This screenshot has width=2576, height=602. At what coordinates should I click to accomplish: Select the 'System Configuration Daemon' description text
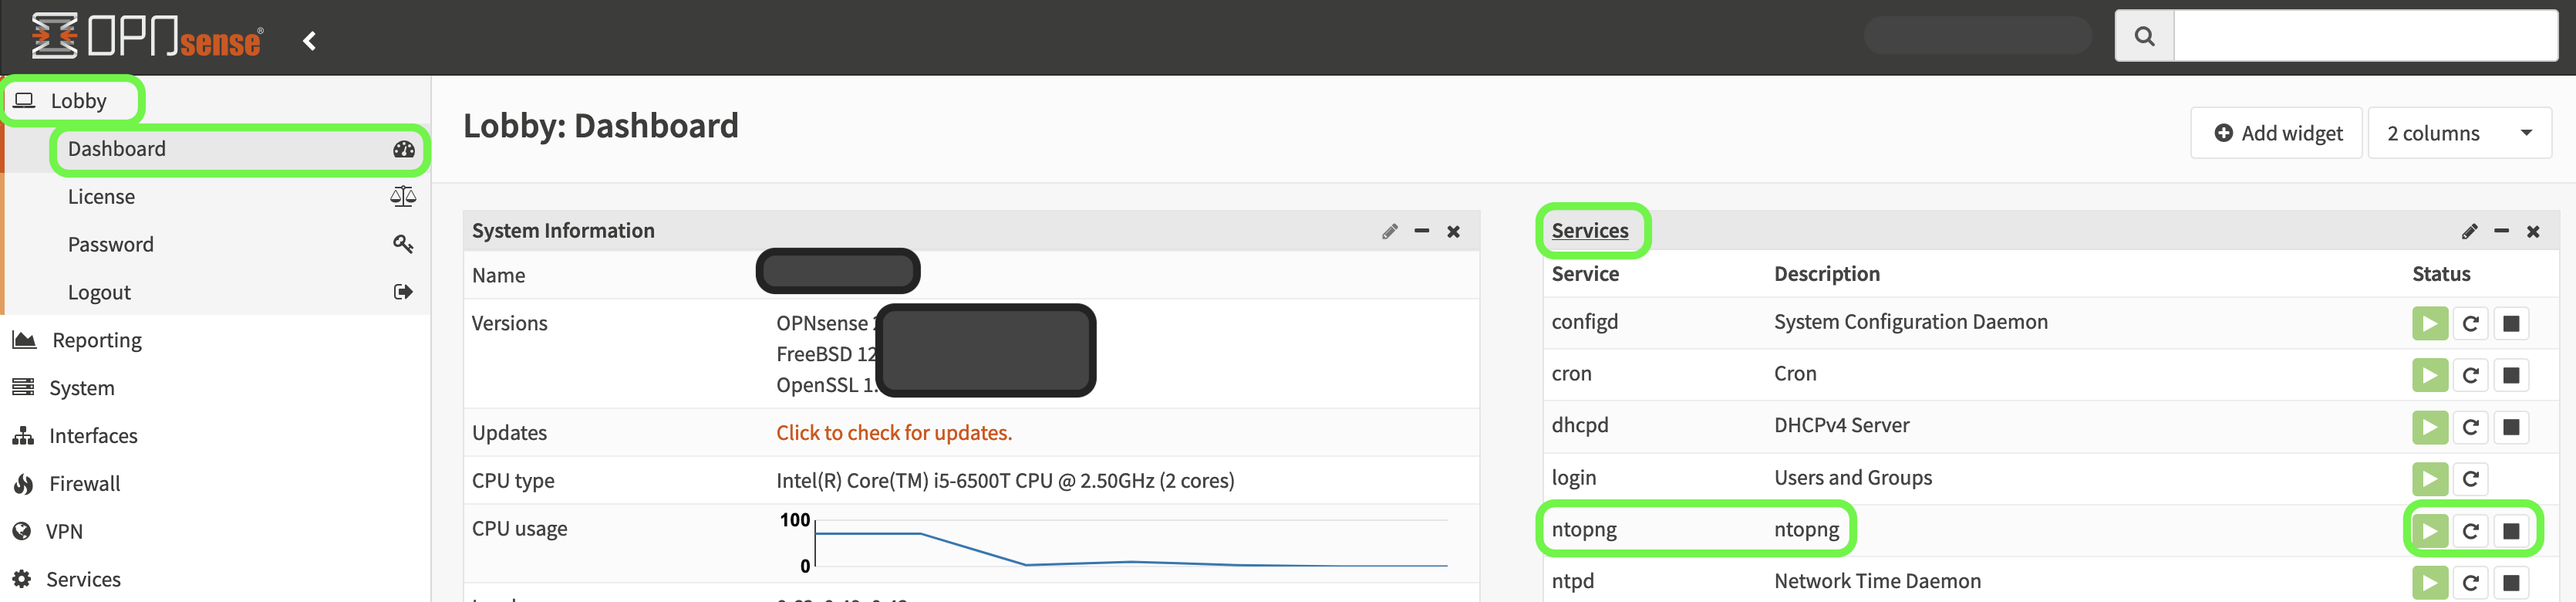tap(1910, 322)
